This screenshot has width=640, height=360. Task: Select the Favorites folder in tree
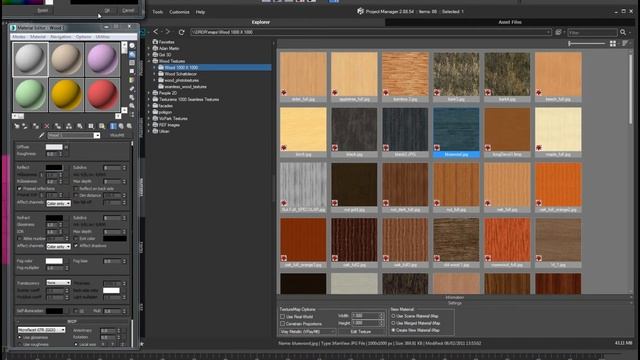coord(166,42)
